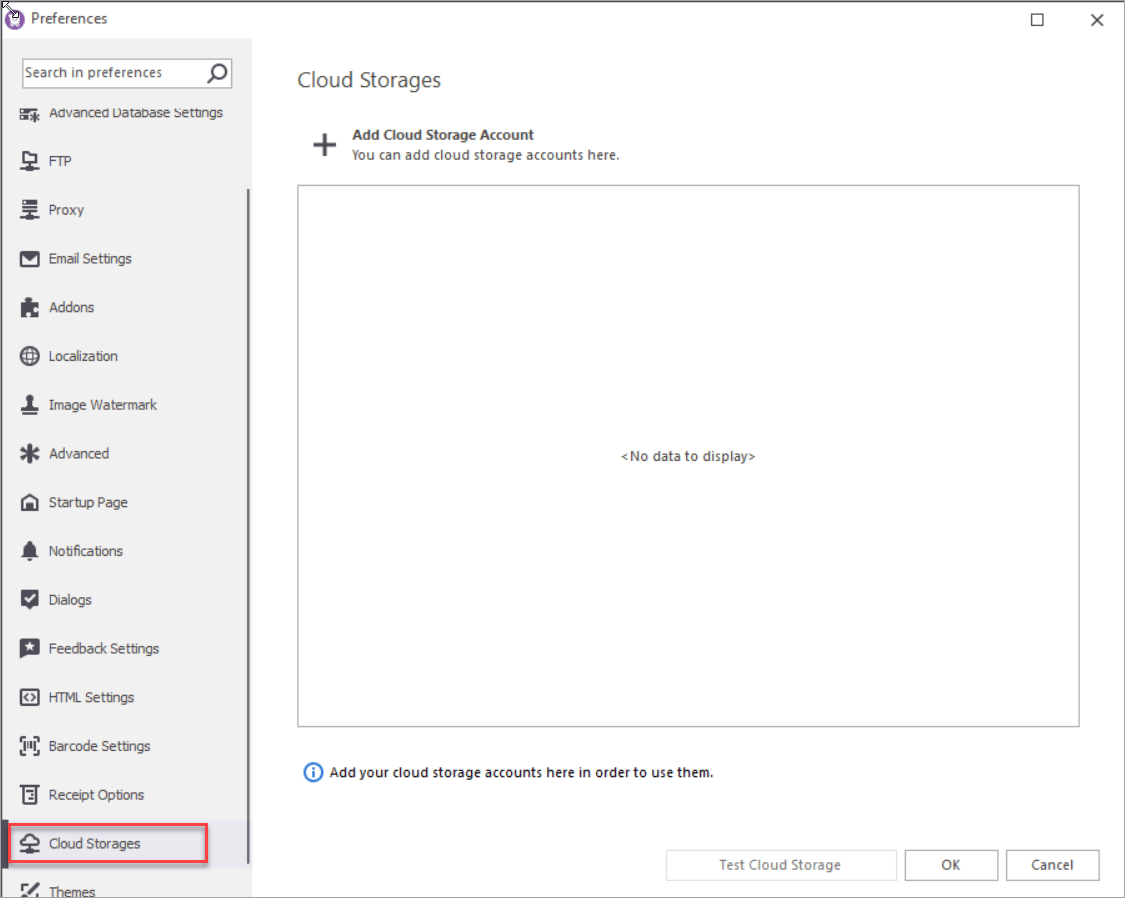Click the sidebar vertical scrollbar

coord(248,526)
